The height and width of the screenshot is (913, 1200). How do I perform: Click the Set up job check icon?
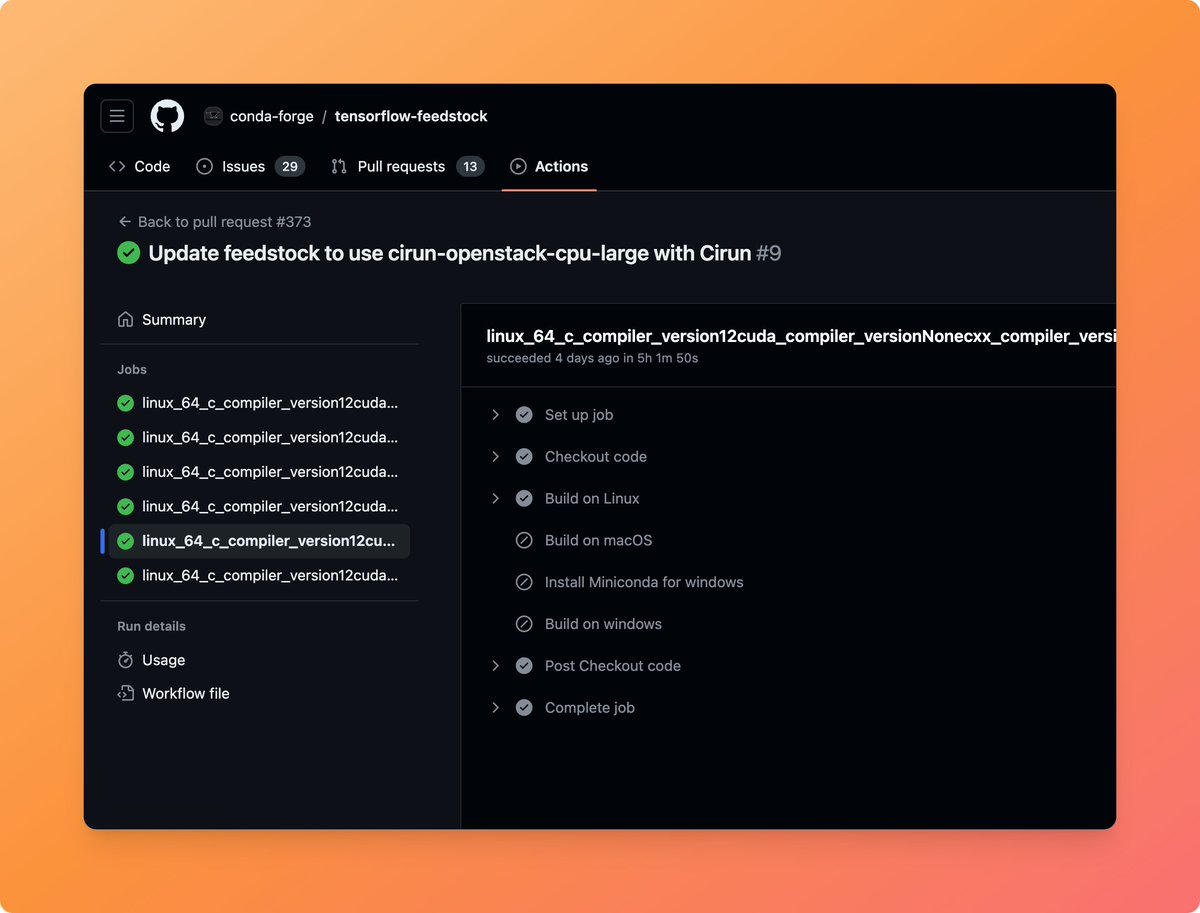pos(524,414)
